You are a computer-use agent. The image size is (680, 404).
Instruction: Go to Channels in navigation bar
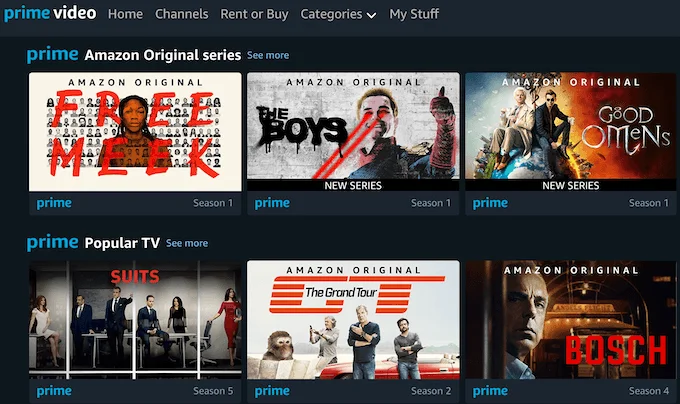(182, 14)
